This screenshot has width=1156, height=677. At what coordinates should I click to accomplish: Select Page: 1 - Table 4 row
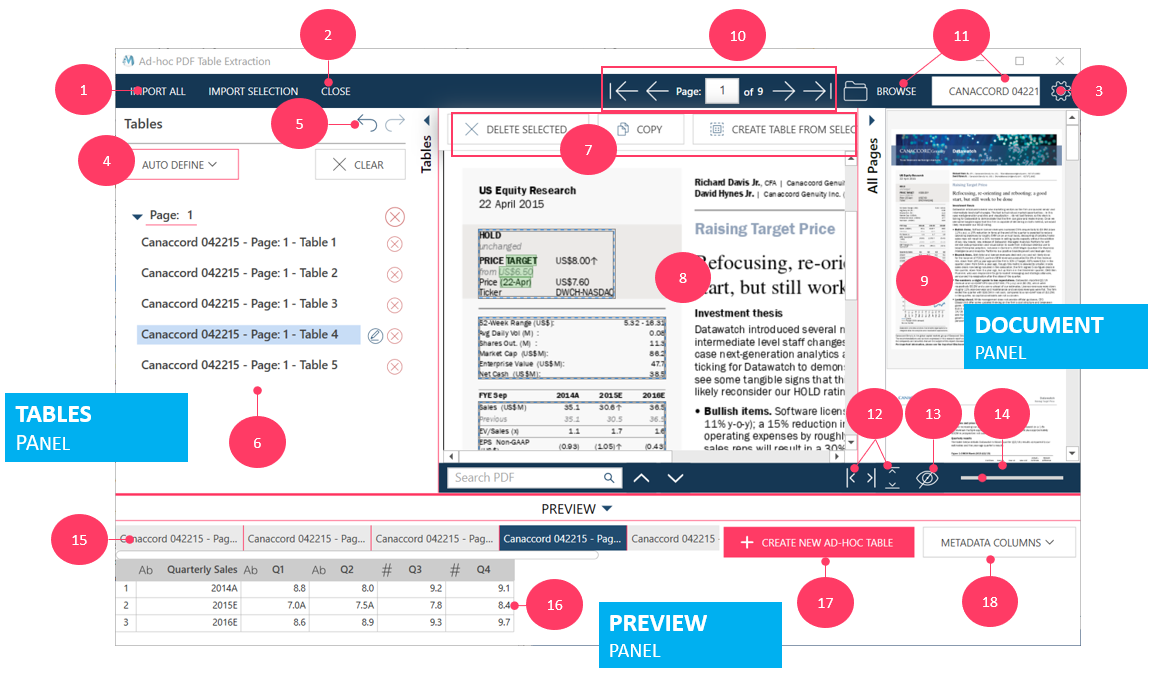click(248, 335)
